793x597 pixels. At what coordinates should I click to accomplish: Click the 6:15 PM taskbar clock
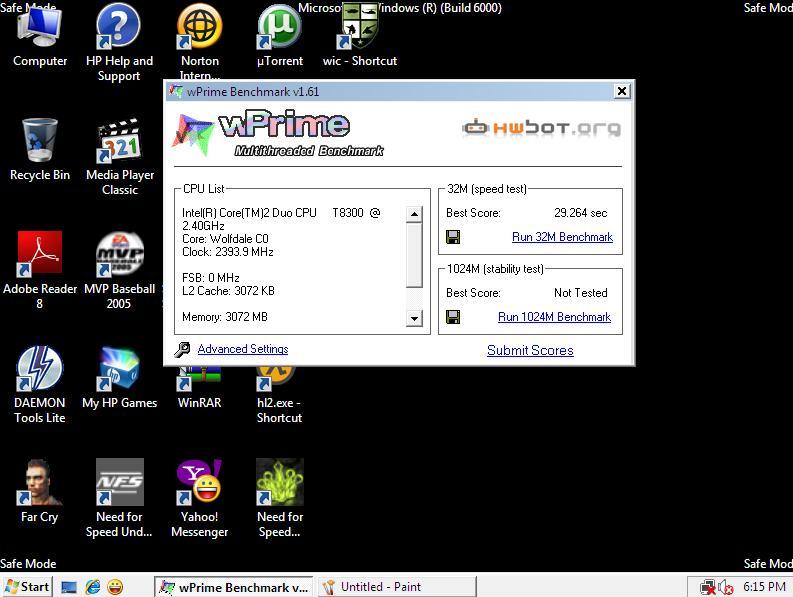point(764,587)
